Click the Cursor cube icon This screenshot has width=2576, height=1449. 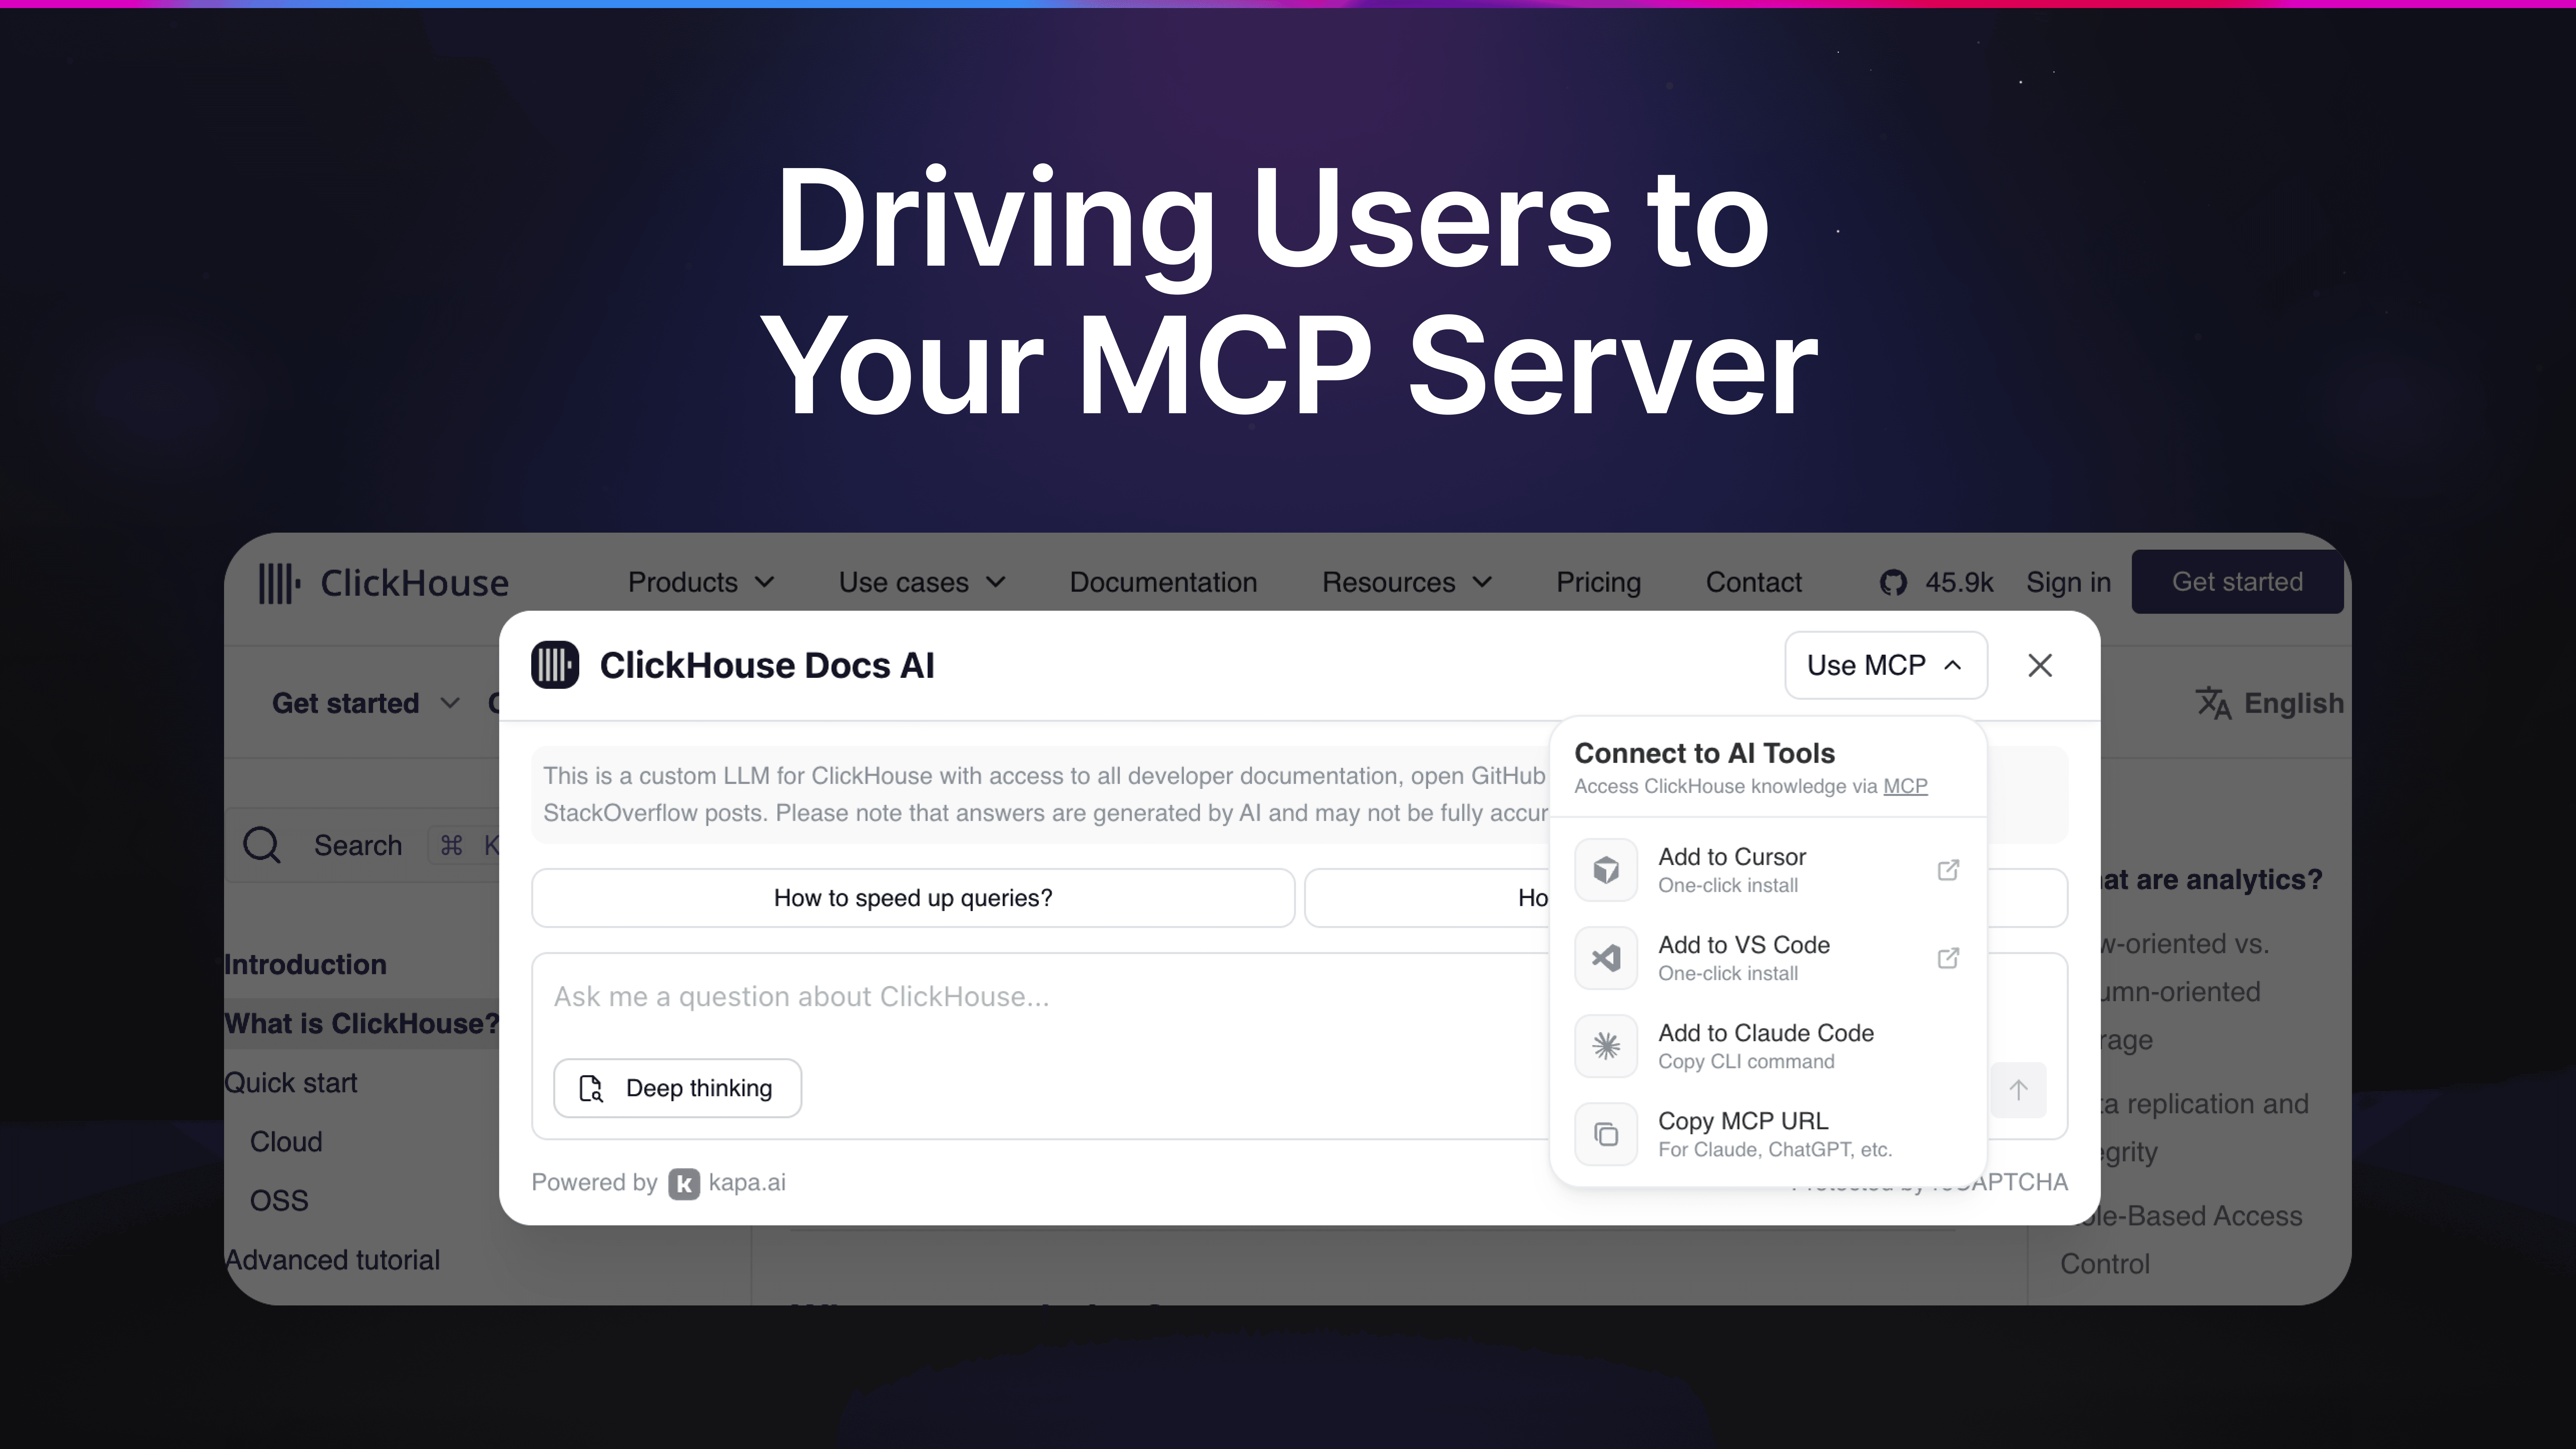coord(1606,870)
